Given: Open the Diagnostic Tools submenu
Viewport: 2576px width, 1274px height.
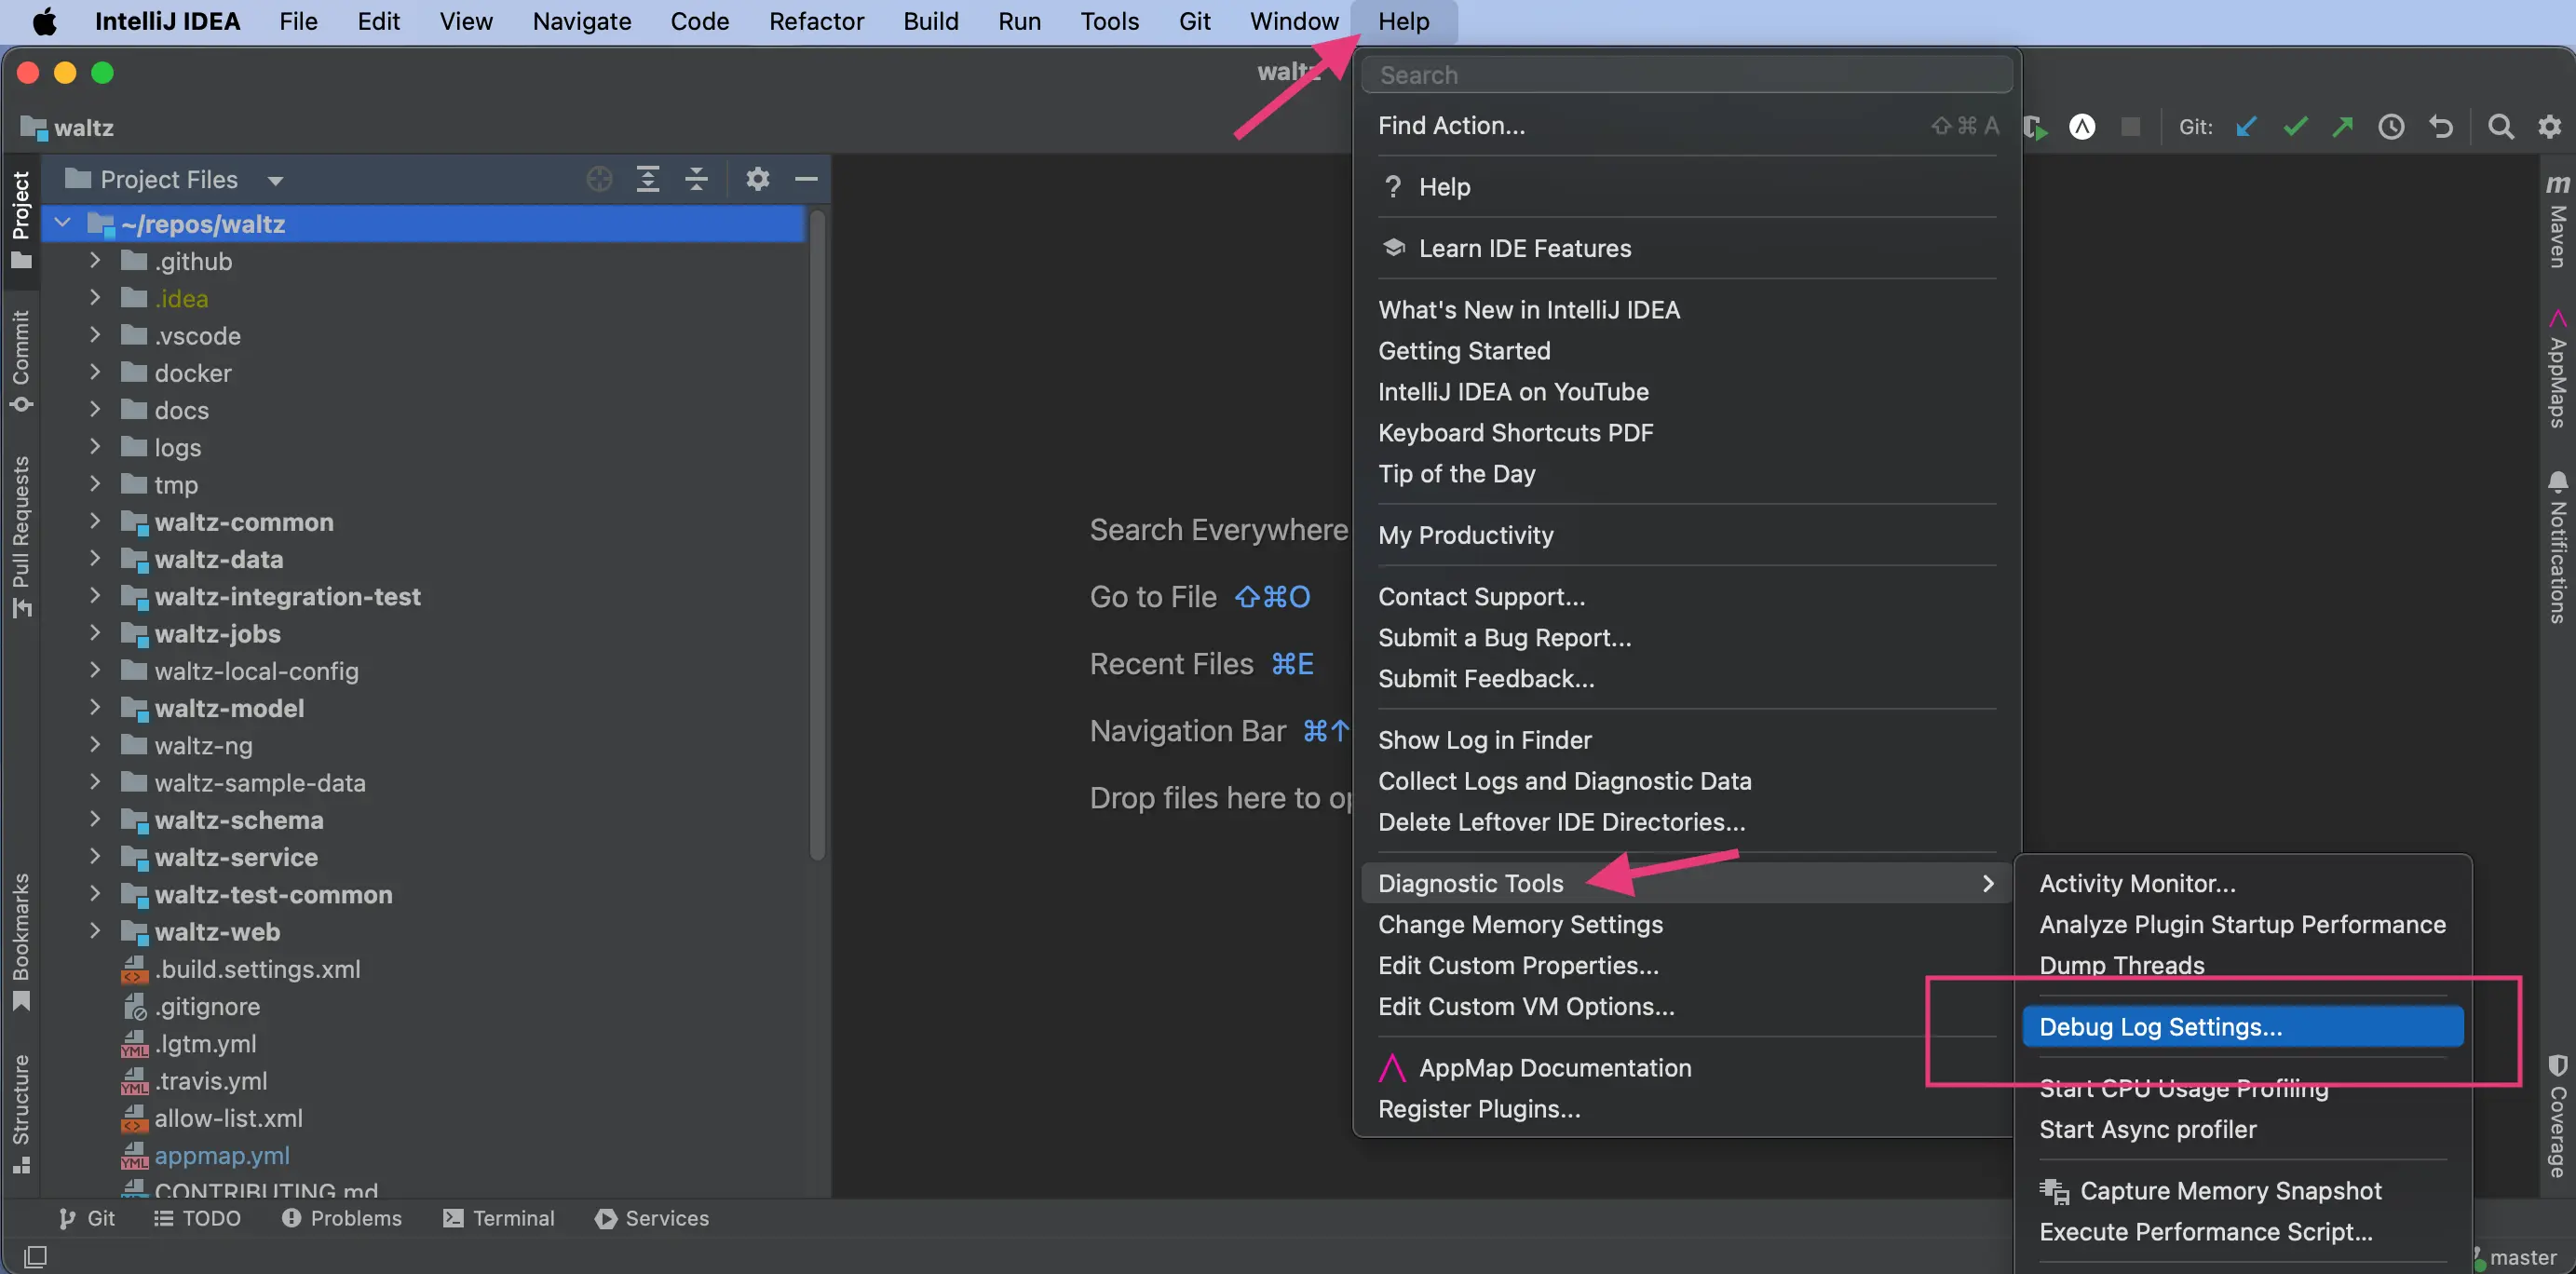Looking at the screenshot, I should pyautogui.click(x=1686, y=883).
